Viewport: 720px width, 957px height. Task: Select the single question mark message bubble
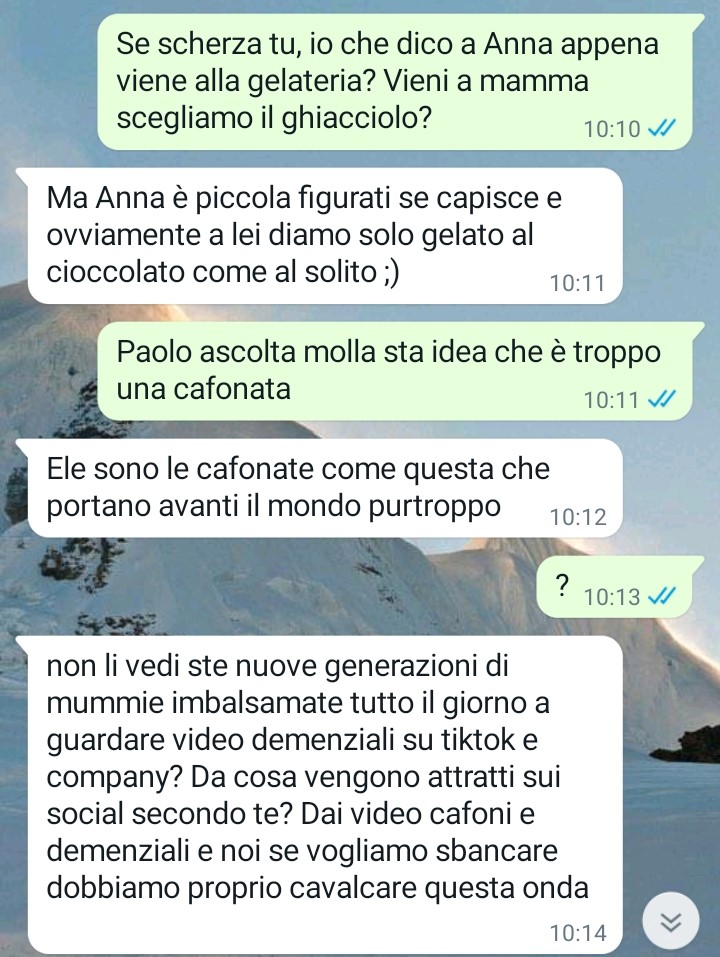pyautogui.click(x=615, y=587)
